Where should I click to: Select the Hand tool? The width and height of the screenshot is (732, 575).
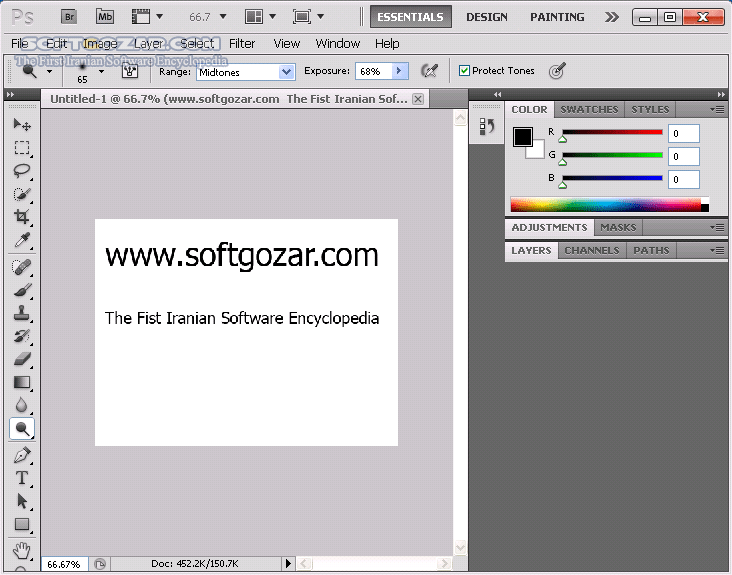pyautogui.click(x=22, y=551)
